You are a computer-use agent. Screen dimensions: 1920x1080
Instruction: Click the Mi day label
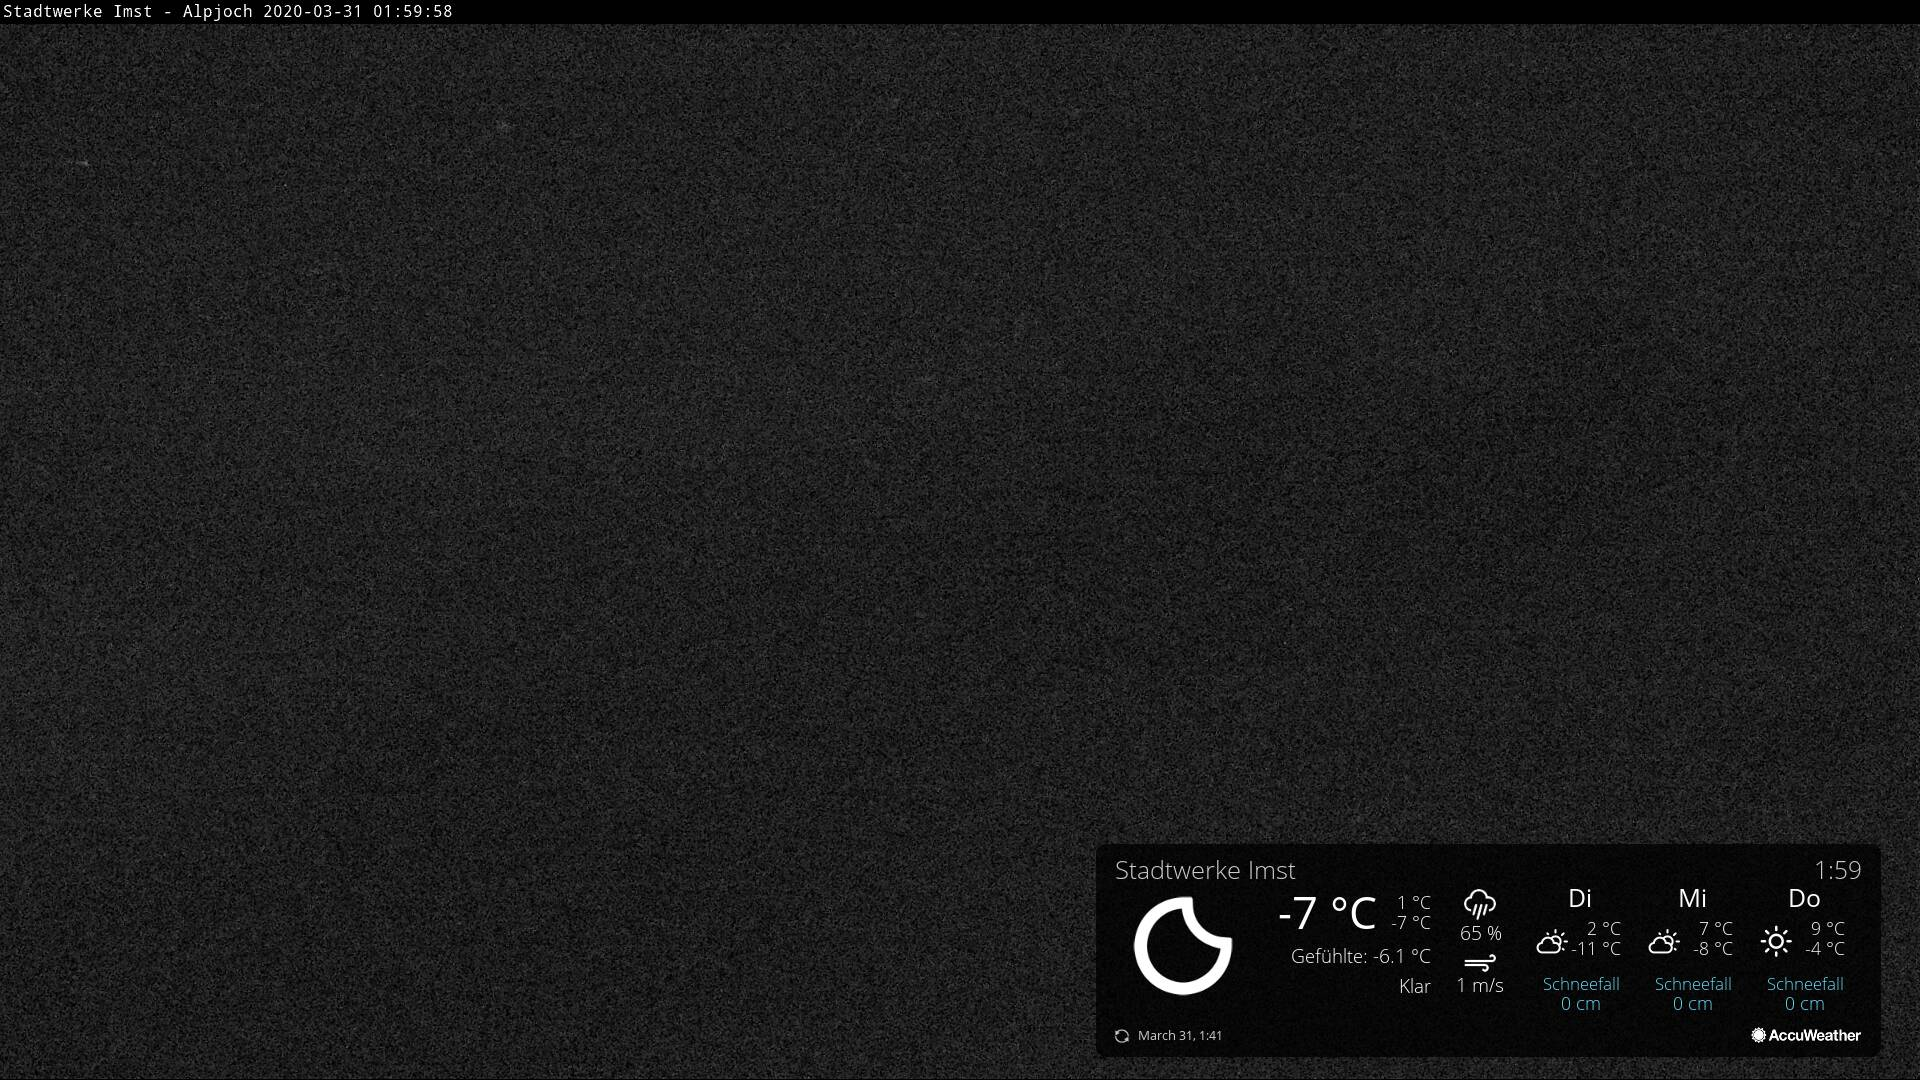tap(1692, 898)
